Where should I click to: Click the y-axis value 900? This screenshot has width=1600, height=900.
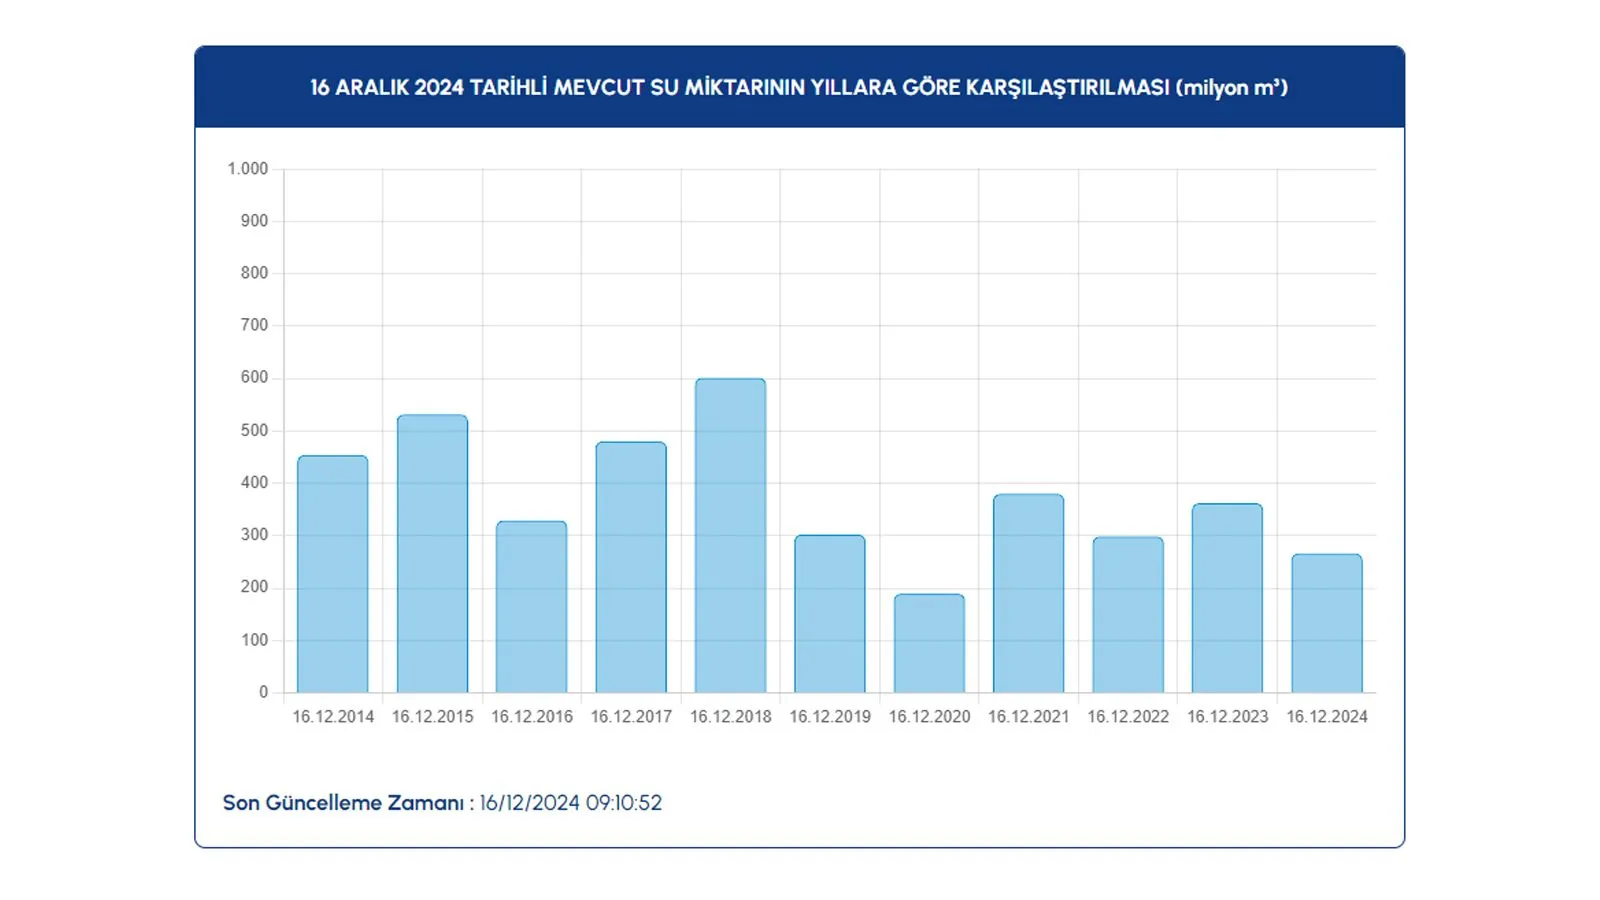pos(254,221)
